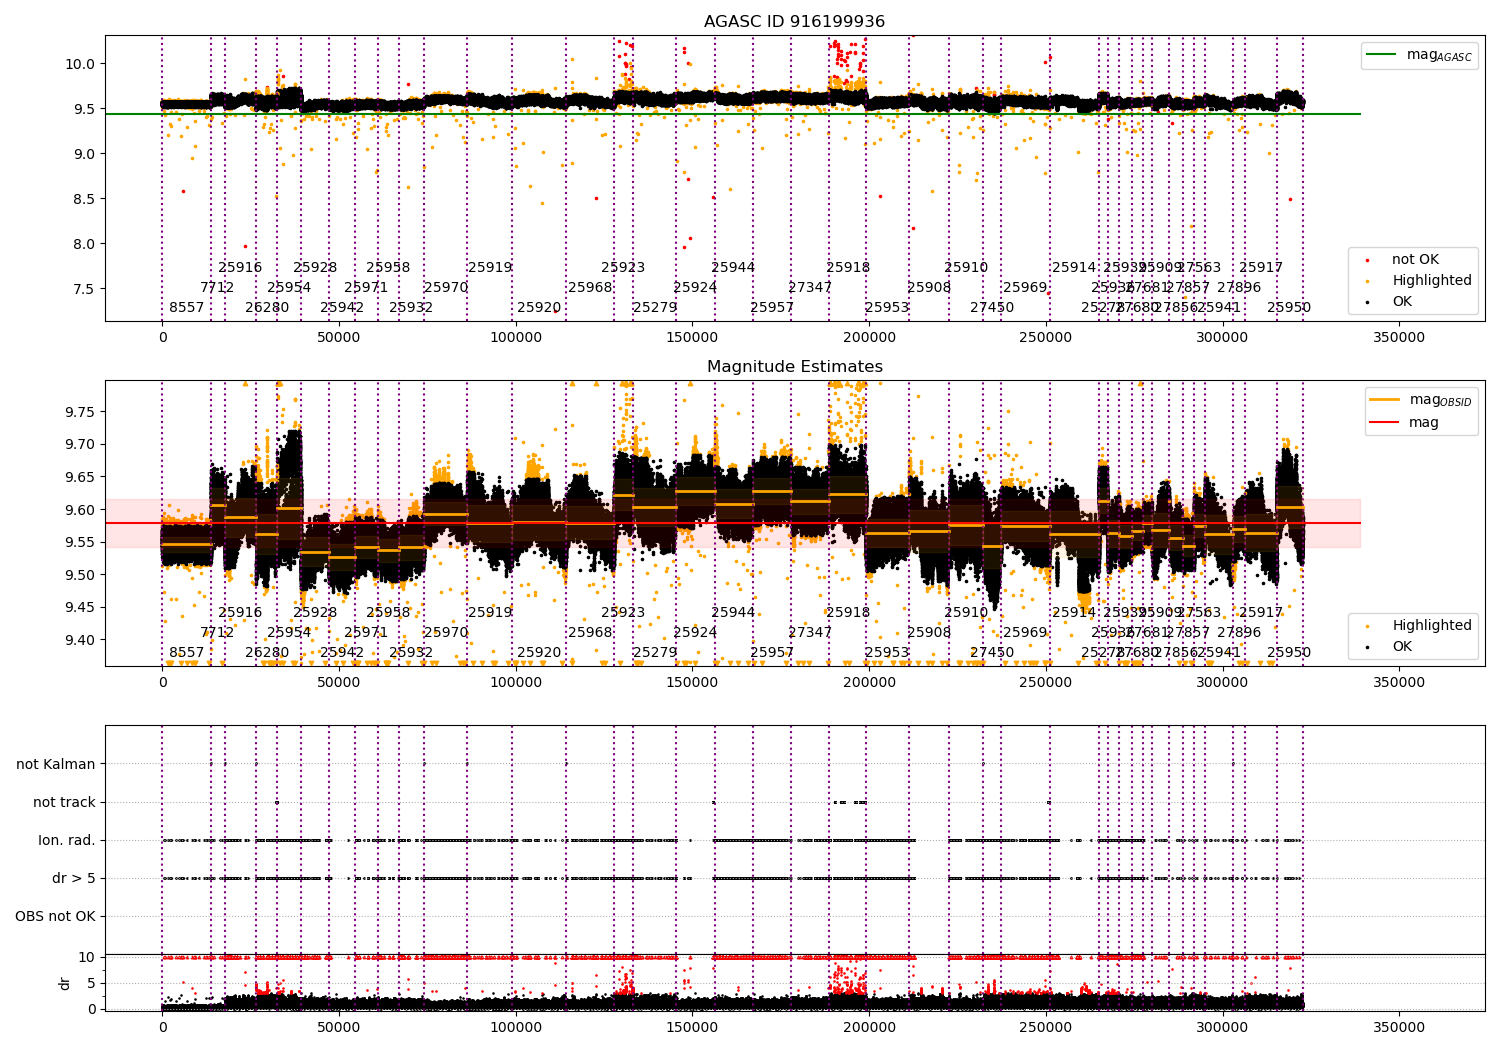Viewport: 1500px width, 1050px height.
Task: Click y-tick 8.5 in the top plot
Action: point(84,199)
